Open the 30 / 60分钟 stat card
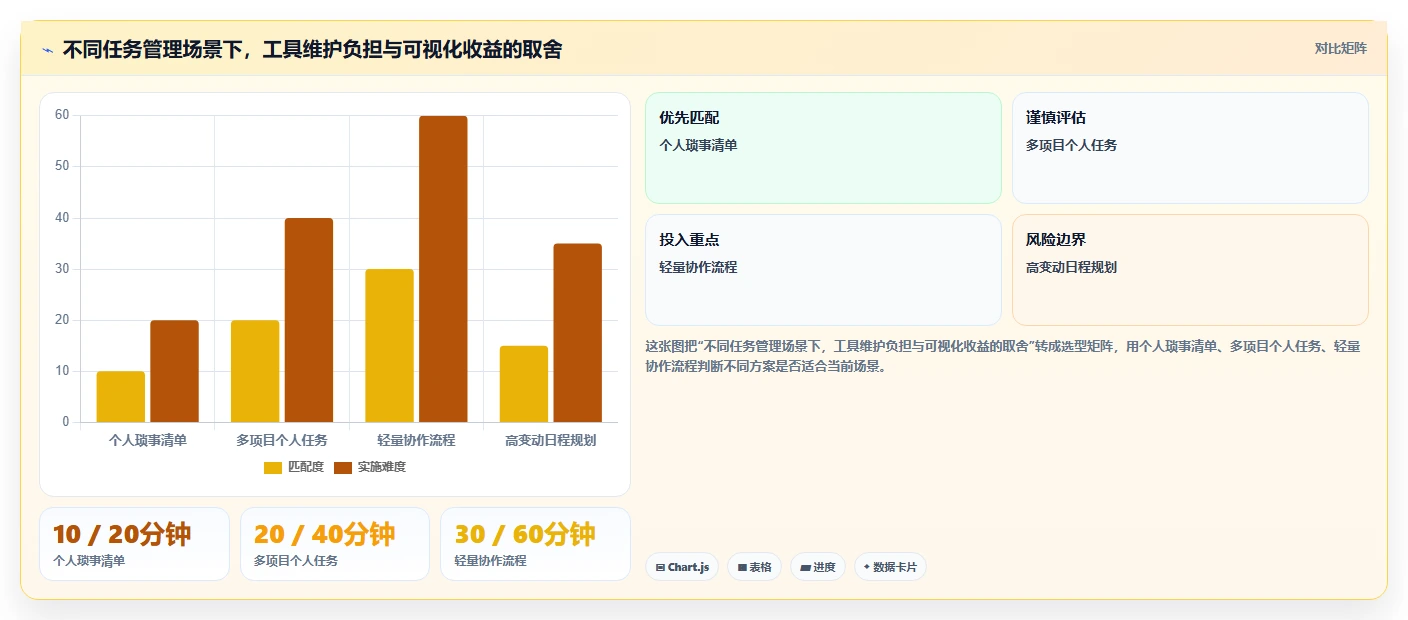Screen dimensions: 1408x620 (x=535, y=544)
